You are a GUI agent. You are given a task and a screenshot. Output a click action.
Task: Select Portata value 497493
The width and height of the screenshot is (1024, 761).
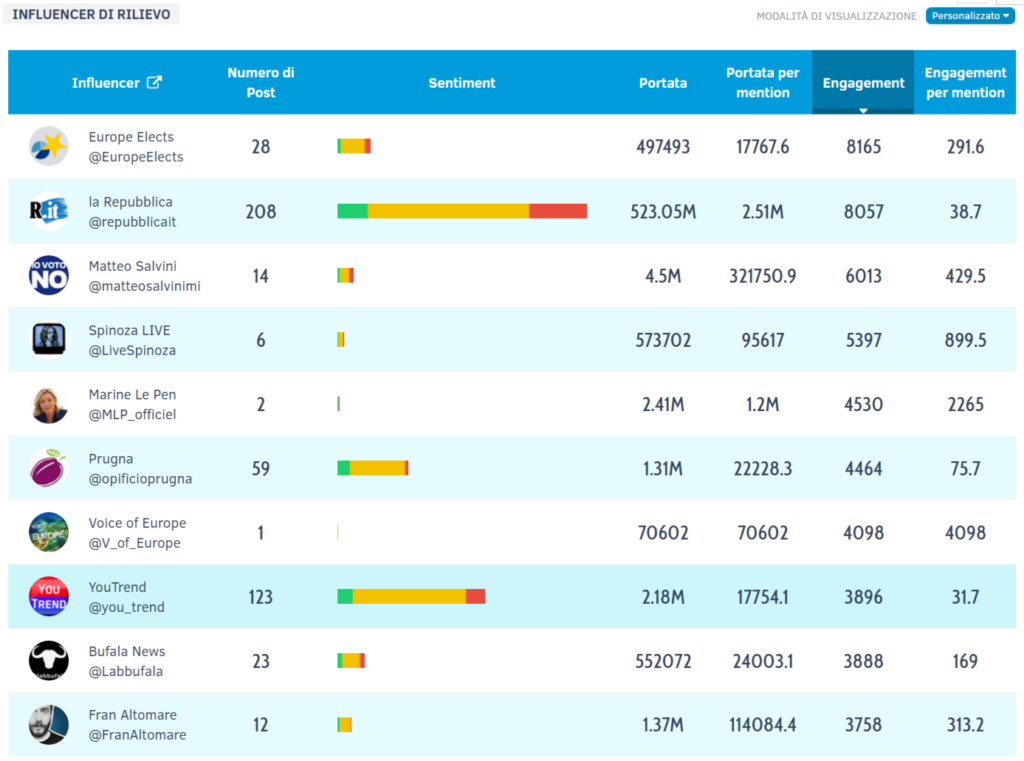pyautogui.click(x=663, y=147)
